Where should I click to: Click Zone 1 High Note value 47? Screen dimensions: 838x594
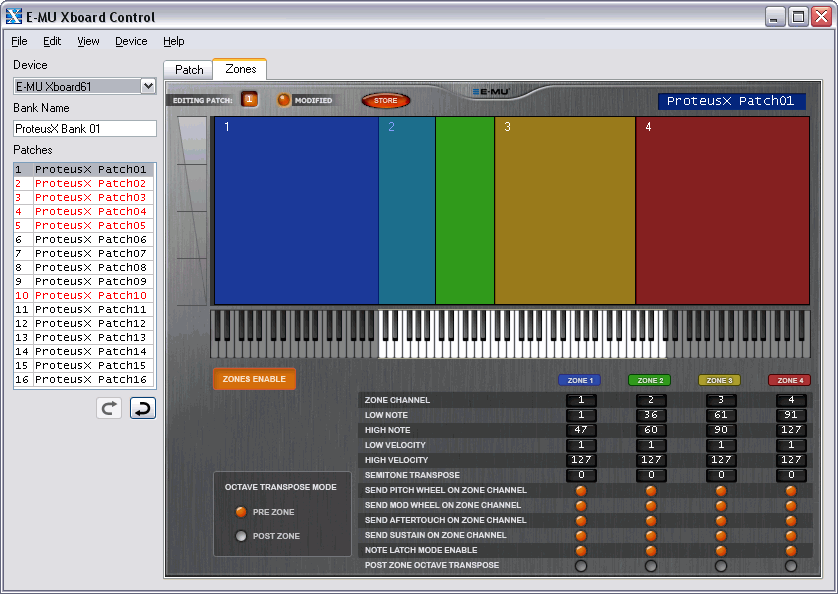[581, 430]
